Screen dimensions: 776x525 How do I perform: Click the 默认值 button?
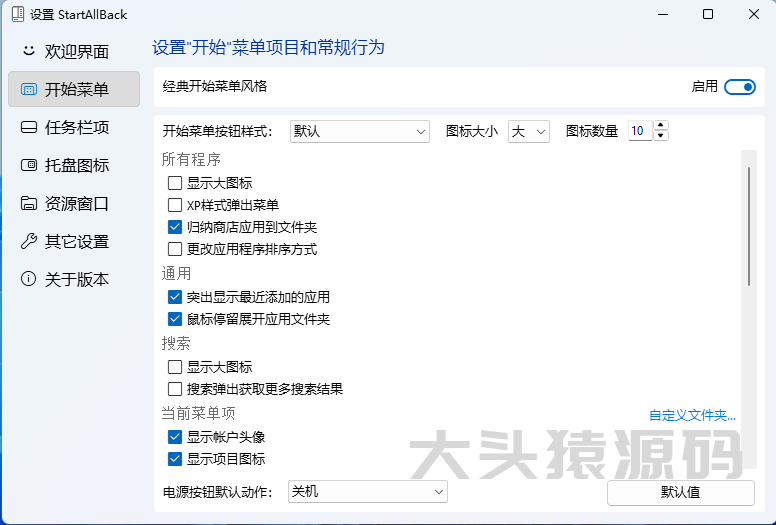680,492
